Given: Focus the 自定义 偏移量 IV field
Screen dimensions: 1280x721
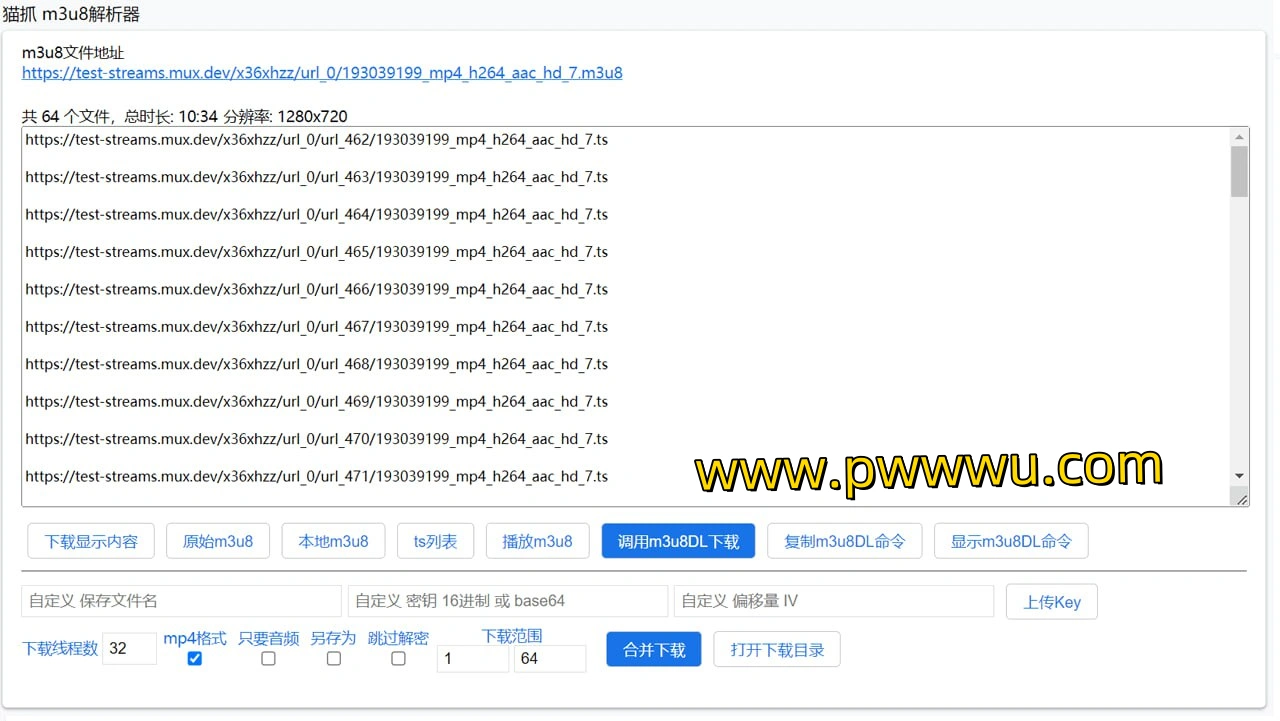Looking at the screenshot, I should point(834,601).
